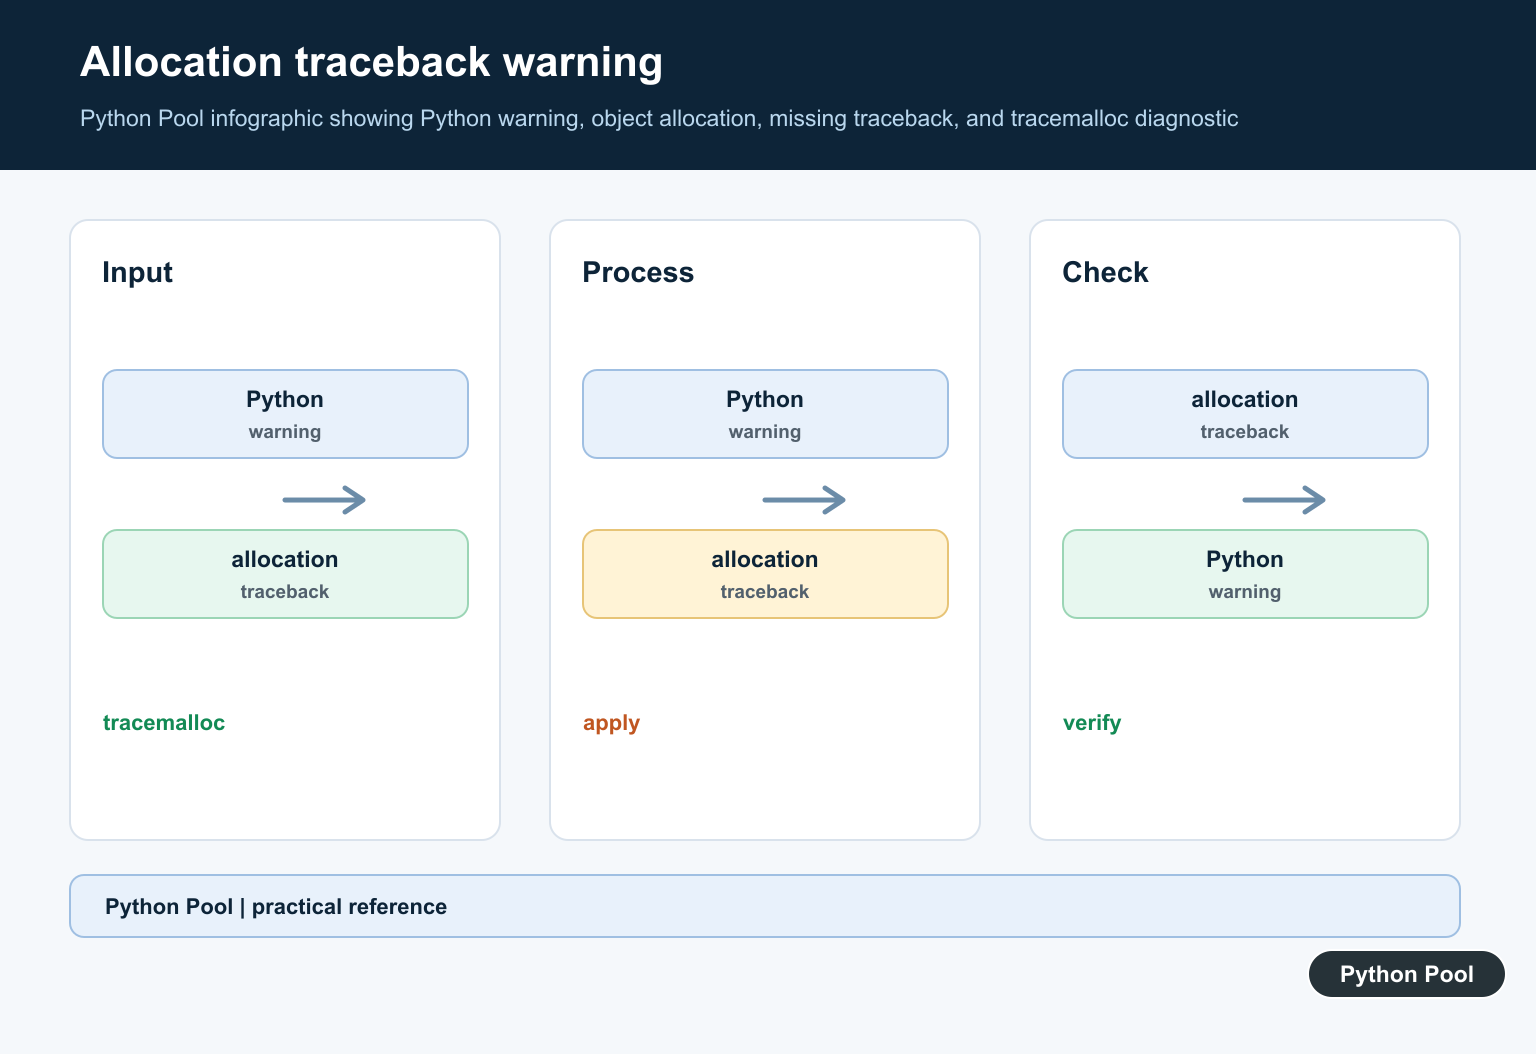The image size is (1536, 1054).
Task: Click the Python Pool infographic subtitle text
Action: (659, 118)
